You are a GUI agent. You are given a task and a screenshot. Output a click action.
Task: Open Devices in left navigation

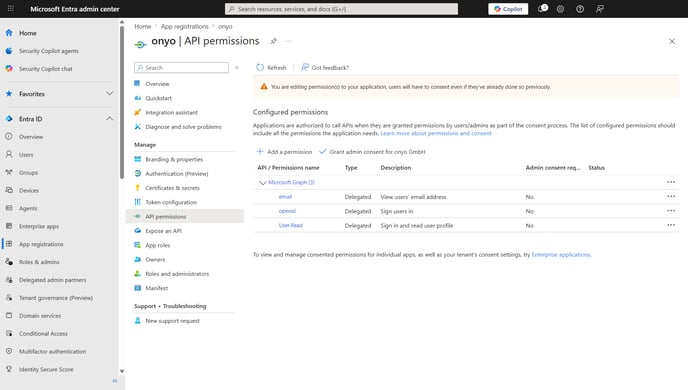pos(29,190)
